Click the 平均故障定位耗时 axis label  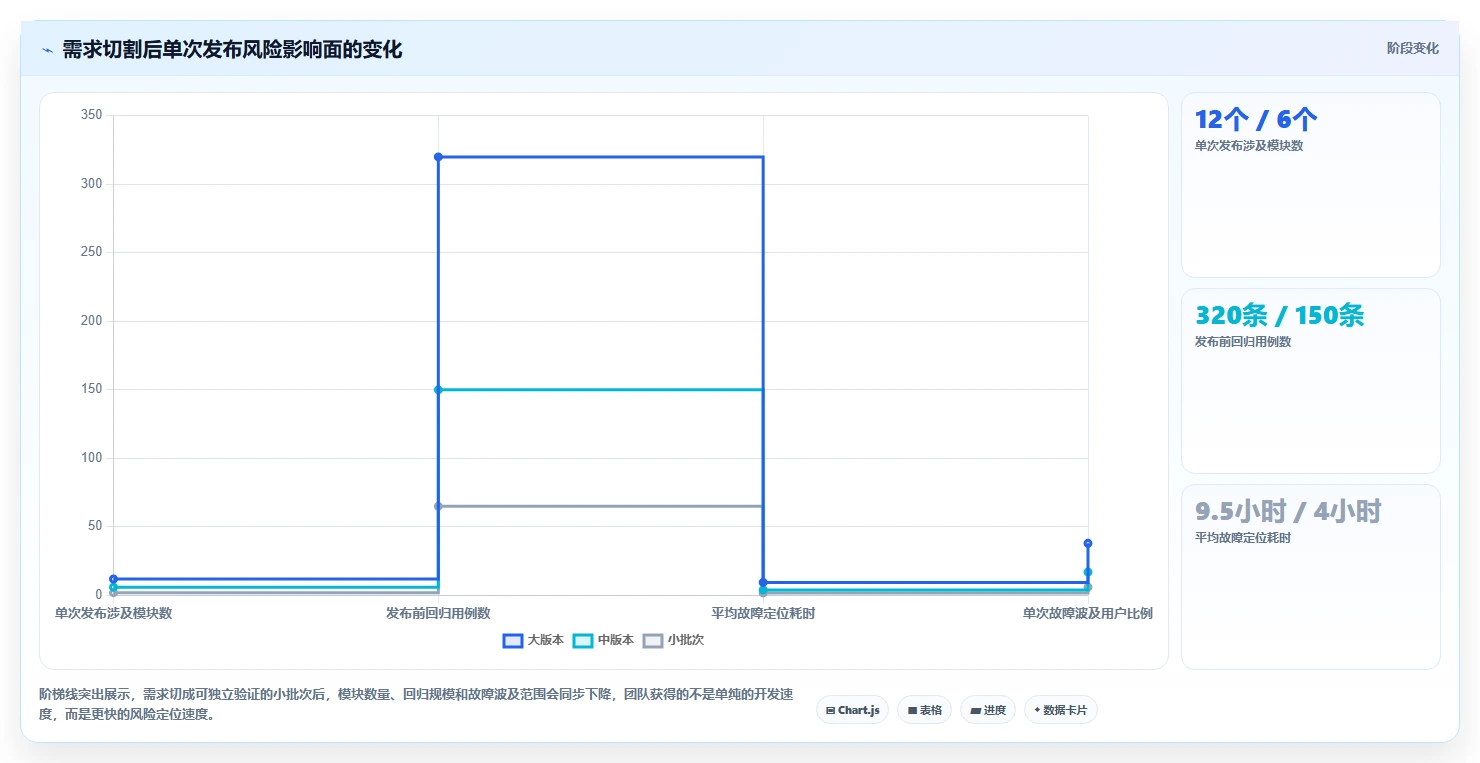pyautogui.click(x=763, y=613)
